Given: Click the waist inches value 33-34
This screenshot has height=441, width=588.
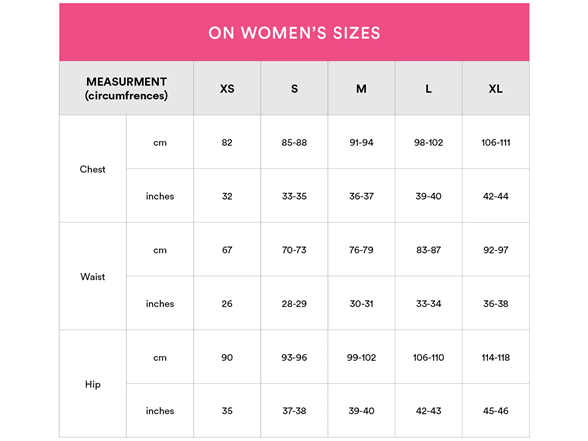Looking at the screenshot, I should coord(428,303).
